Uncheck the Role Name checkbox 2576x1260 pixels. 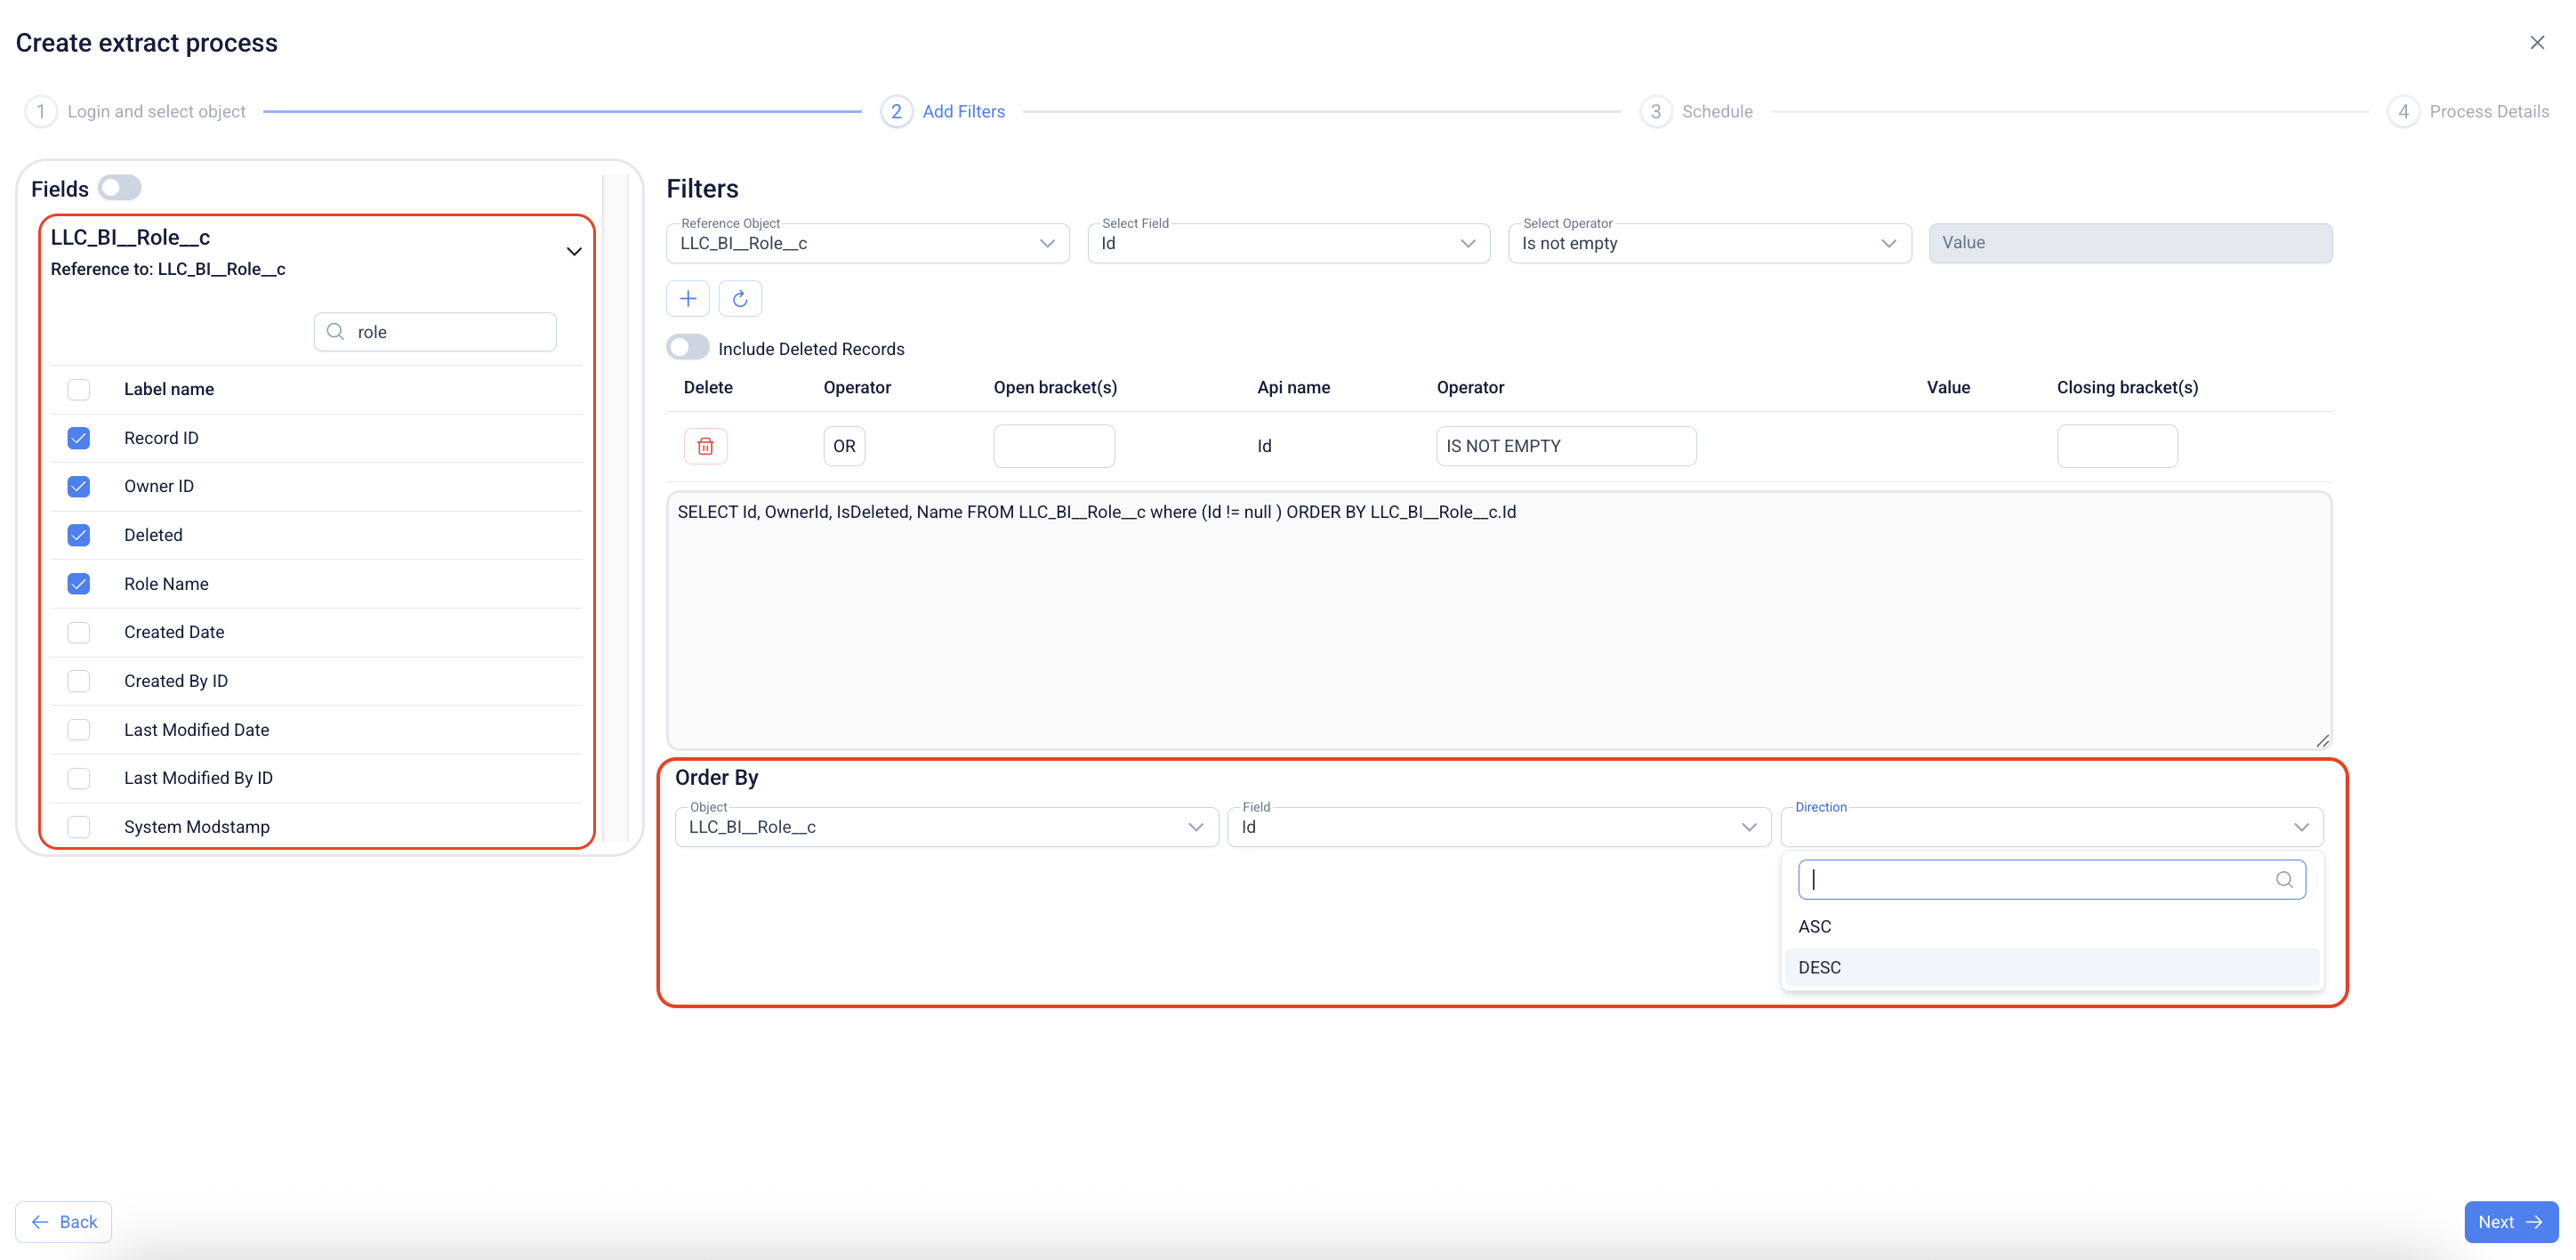pyautogui.click(x=79, y=584)
